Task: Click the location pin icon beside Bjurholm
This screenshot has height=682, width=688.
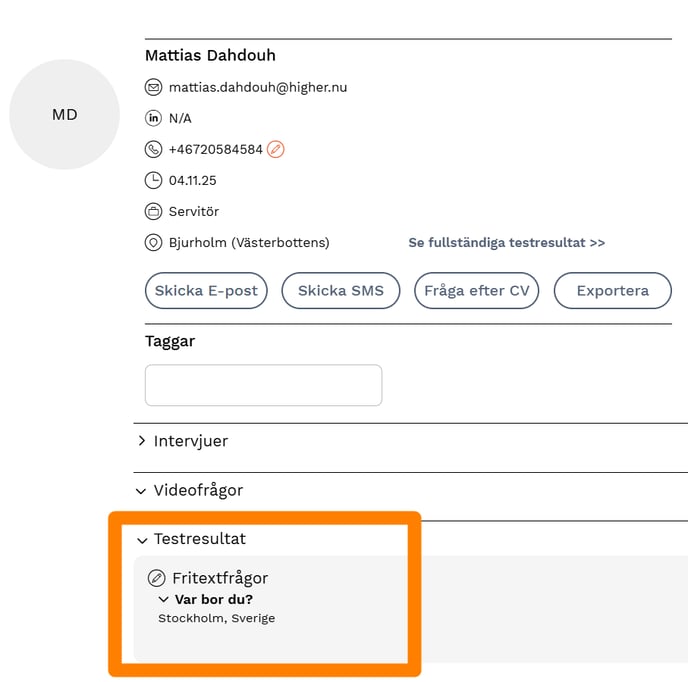Action: point(153,243)
